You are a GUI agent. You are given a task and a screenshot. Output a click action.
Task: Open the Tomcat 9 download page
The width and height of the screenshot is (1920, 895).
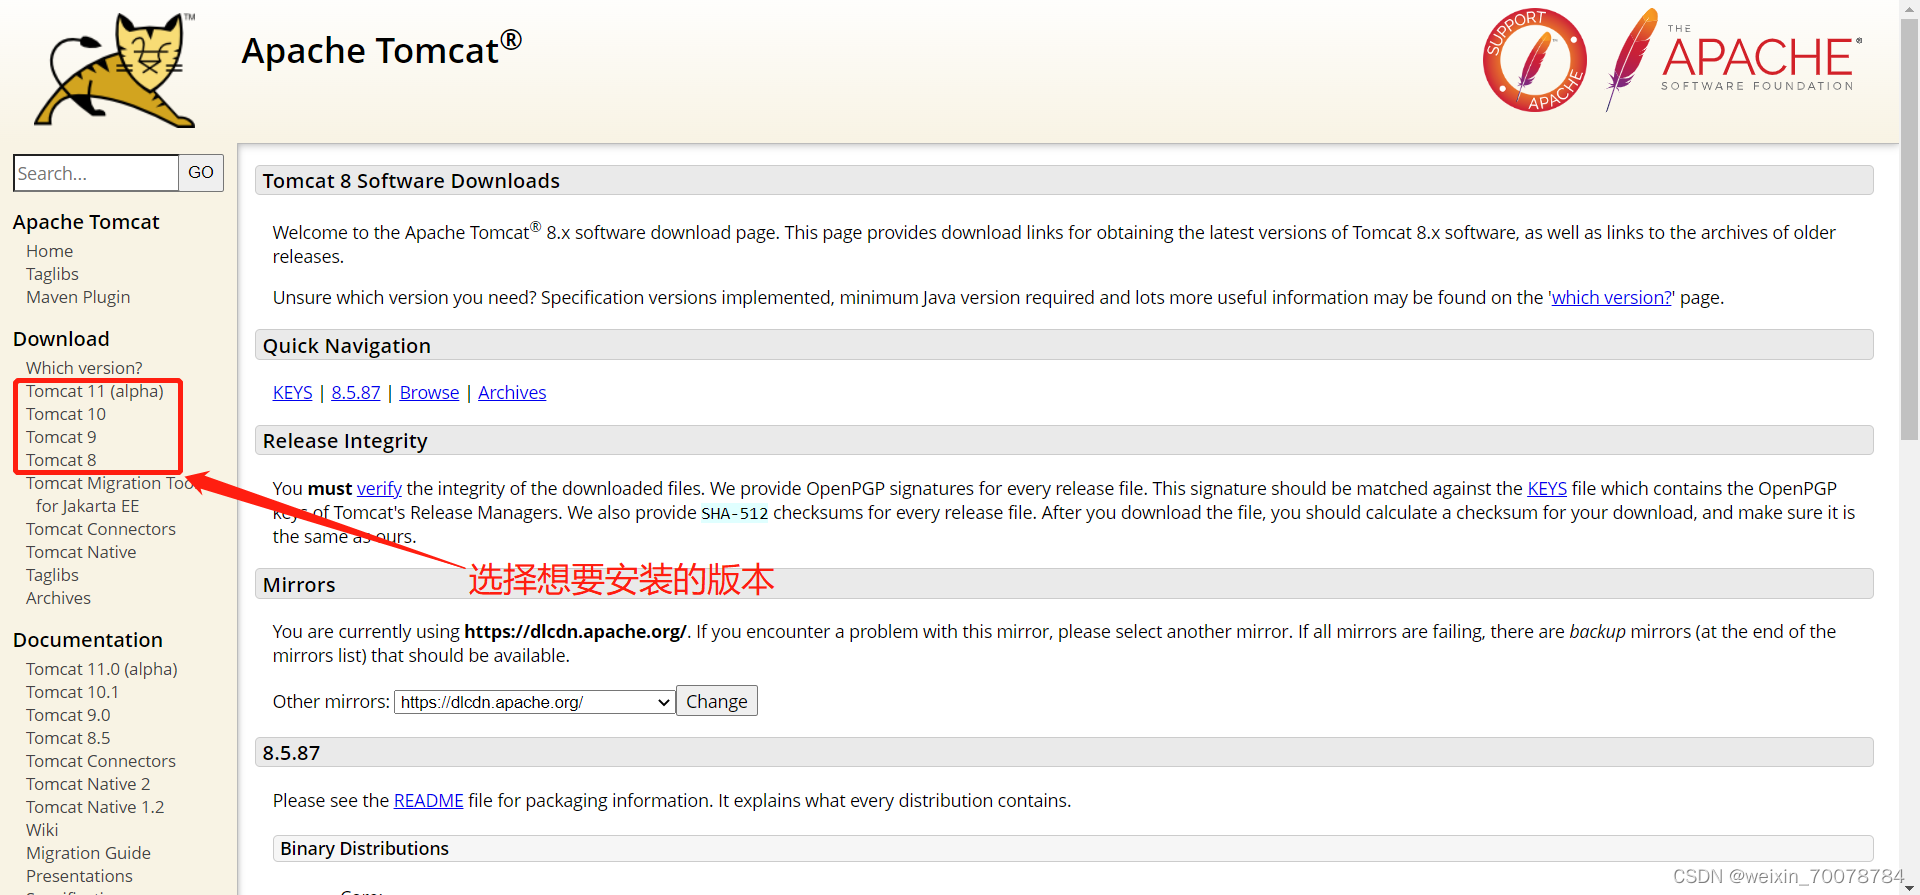click(x=61, y=437)
